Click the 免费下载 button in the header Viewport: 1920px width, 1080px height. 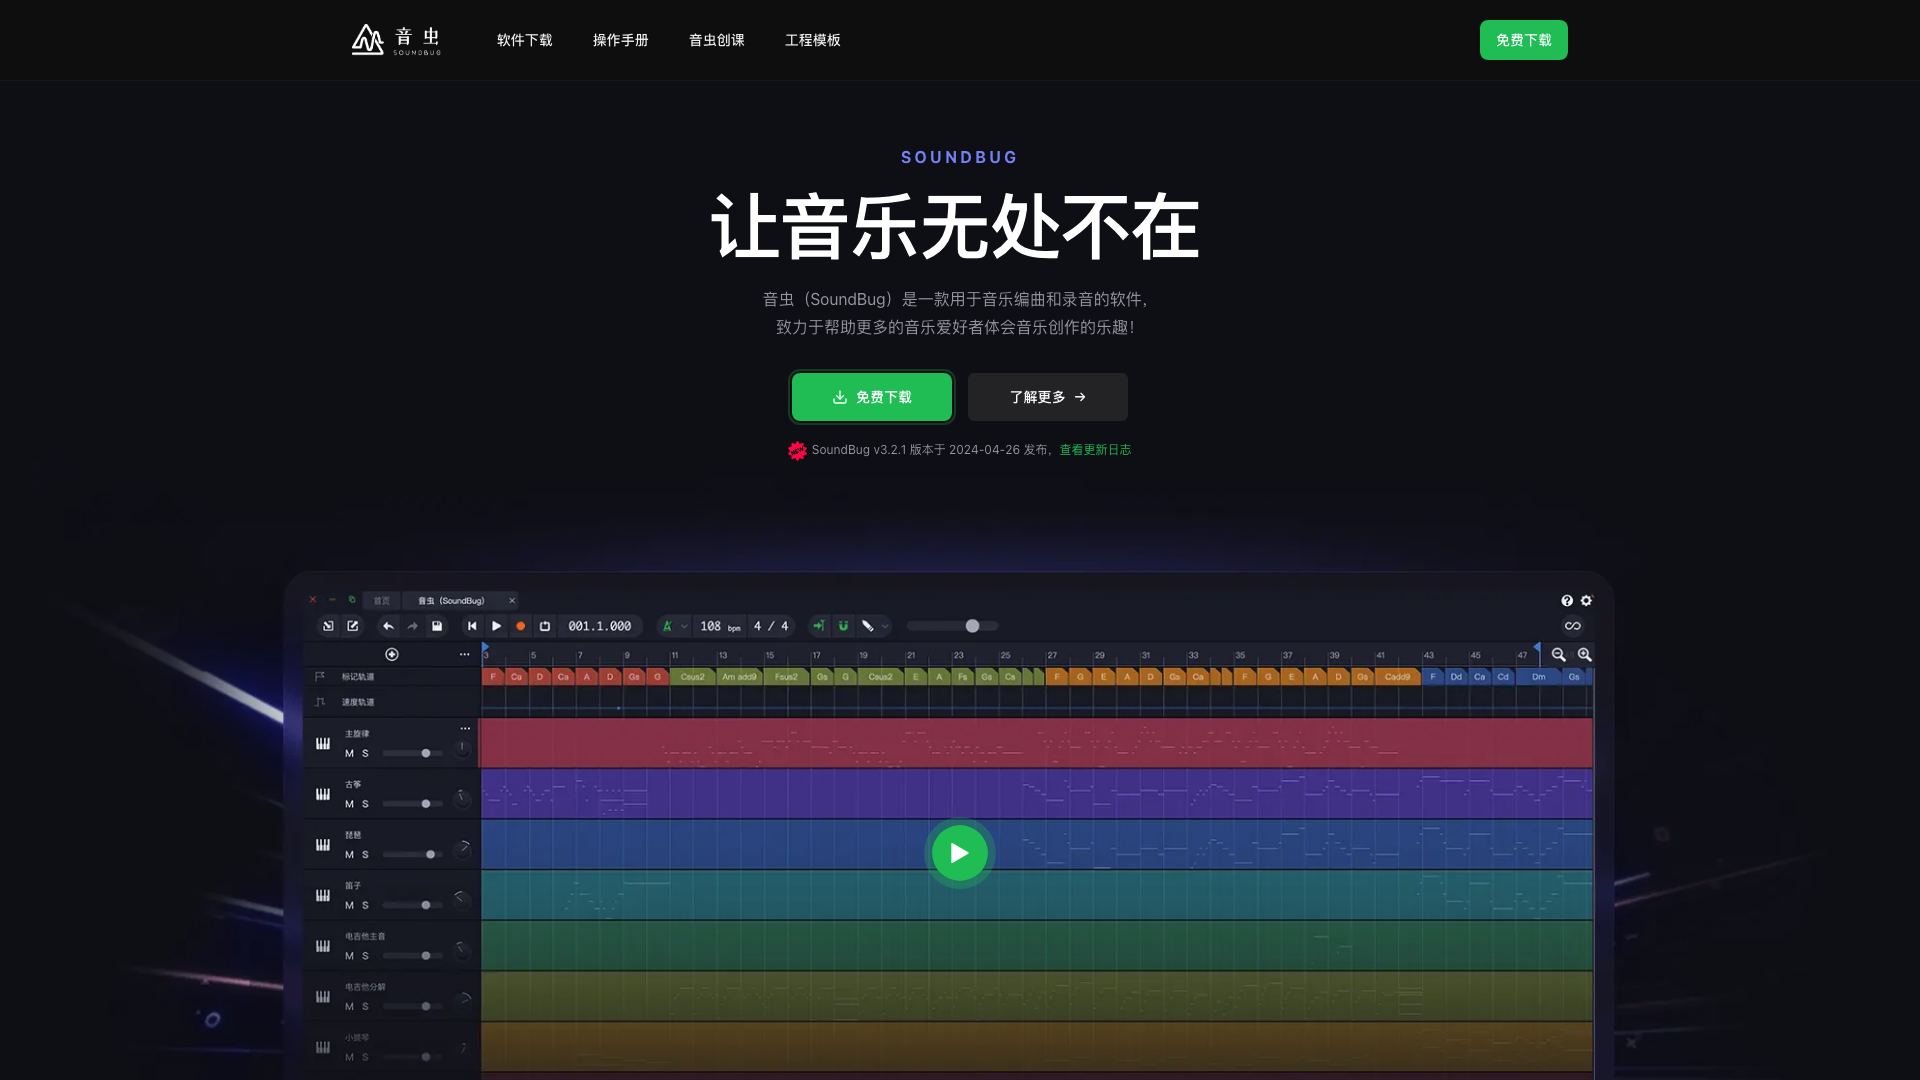click(x=1524, y=40)
